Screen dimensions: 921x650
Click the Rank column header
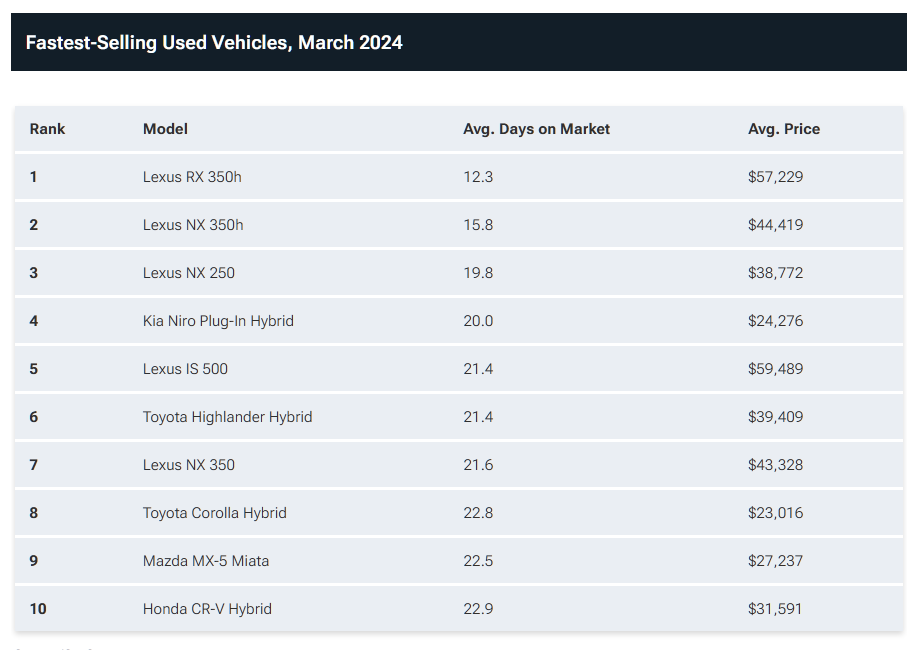(47, 129)
